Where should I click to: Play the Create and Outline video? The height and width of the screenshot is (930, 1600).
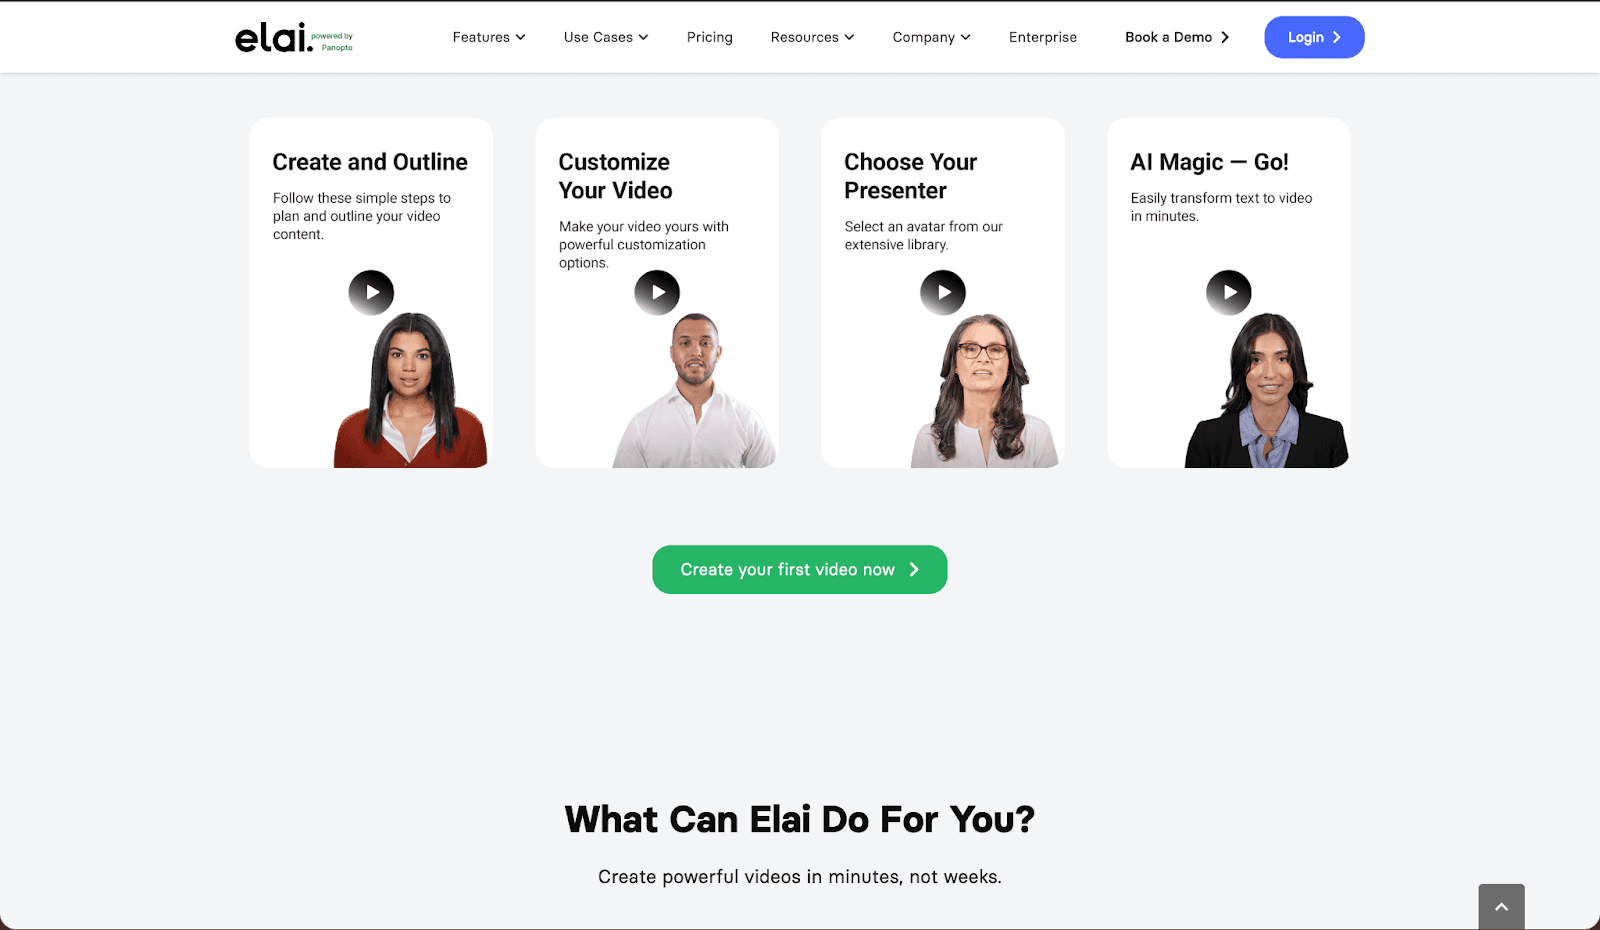[371, 293]
